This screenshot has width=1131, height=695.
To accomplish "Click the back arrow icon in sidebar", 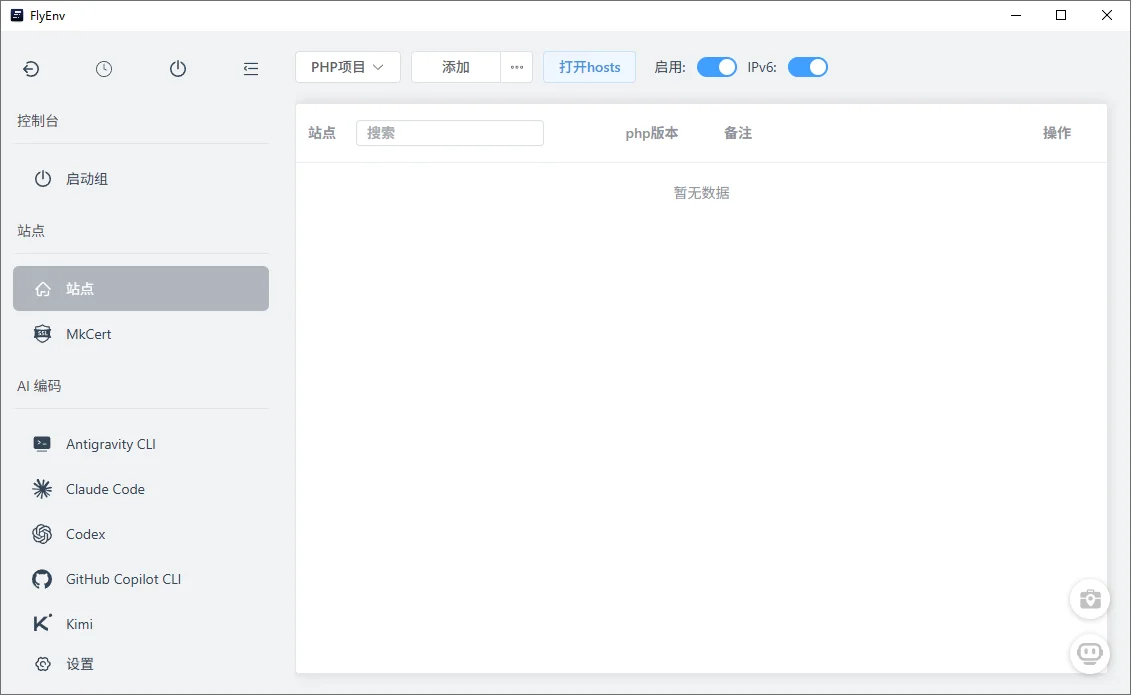I will 31,69.
